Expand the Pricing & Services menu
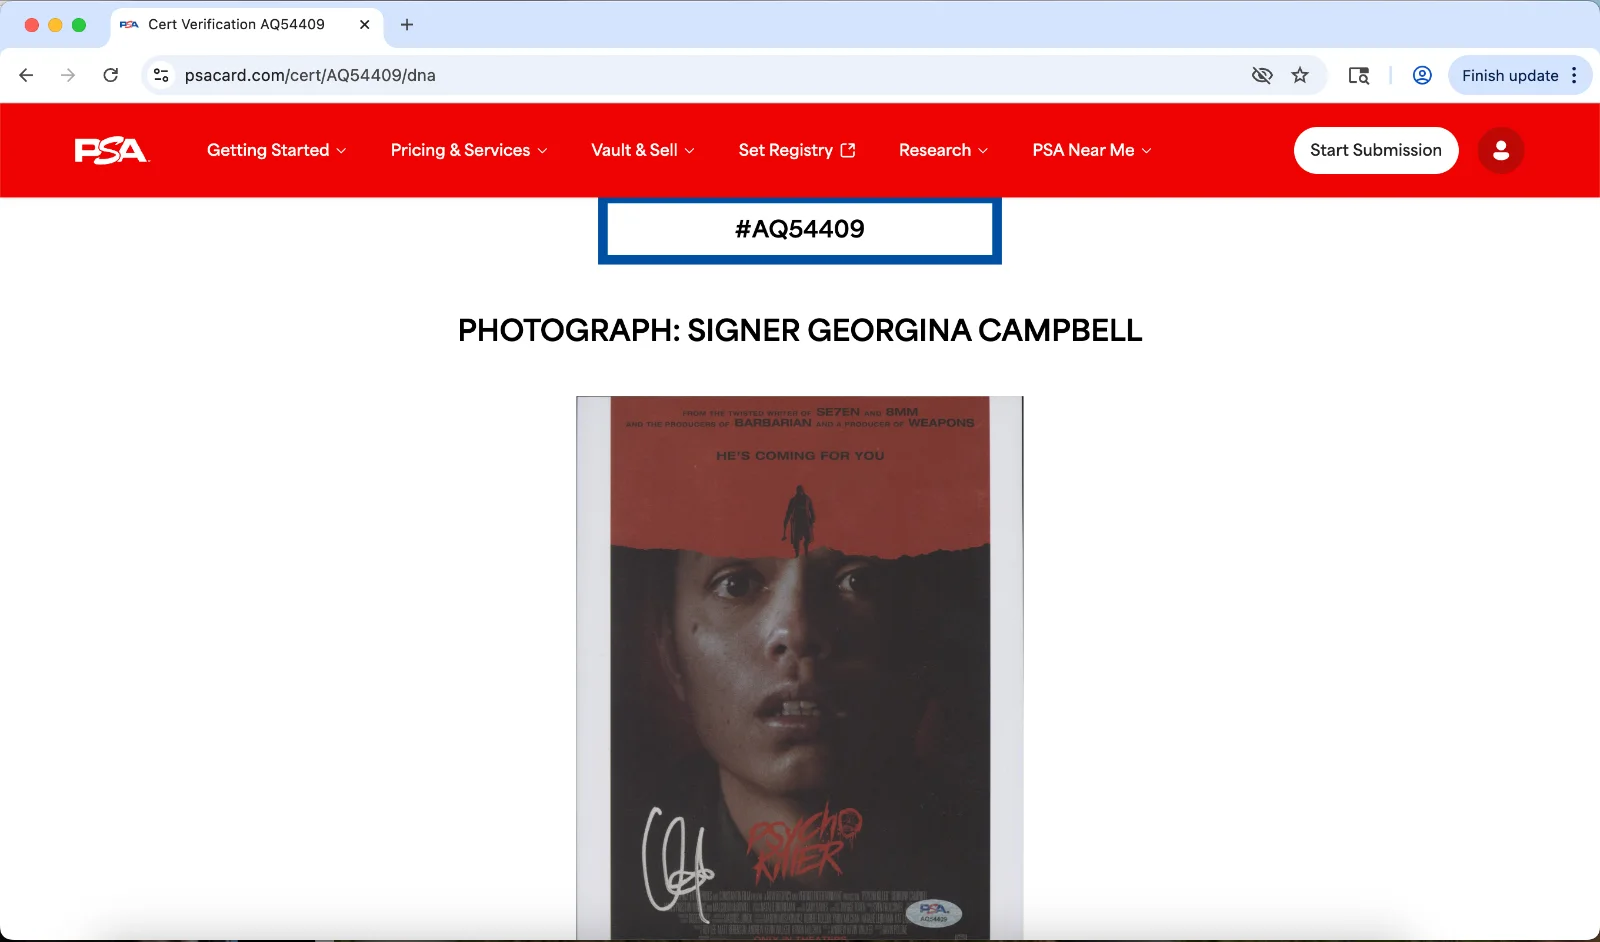 [469, 150]
